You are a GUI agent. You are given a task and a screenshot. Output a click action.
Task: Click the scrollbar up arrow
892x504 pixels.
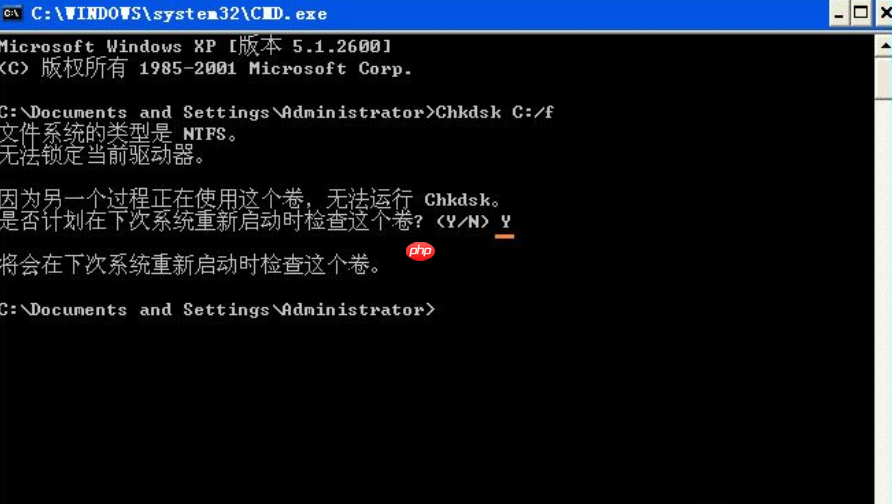(883, 46)
